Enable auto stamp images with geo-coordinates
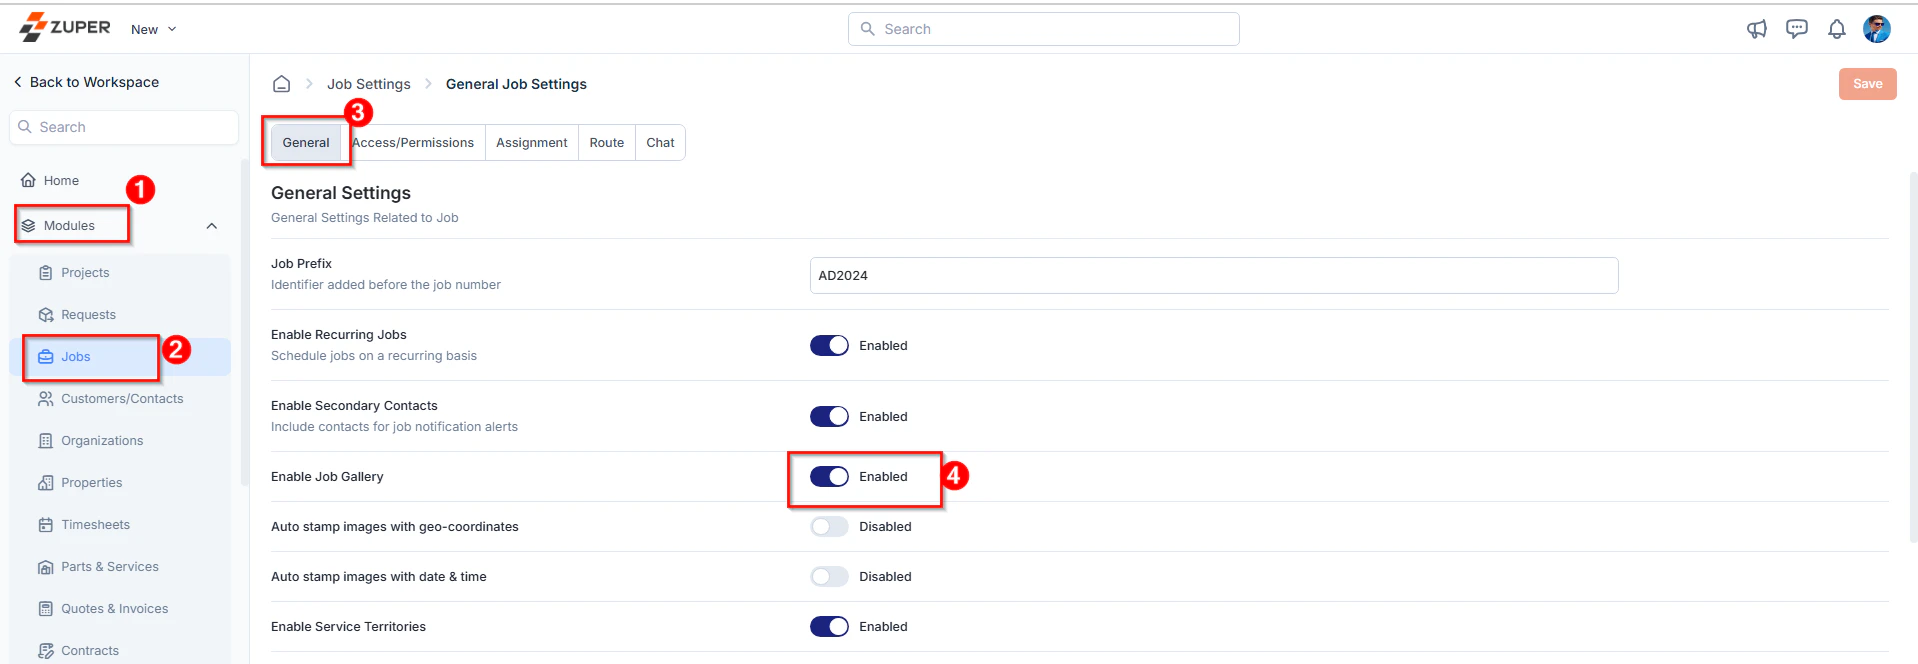Viewport: 1918px width, 664px height. [829, 526]
